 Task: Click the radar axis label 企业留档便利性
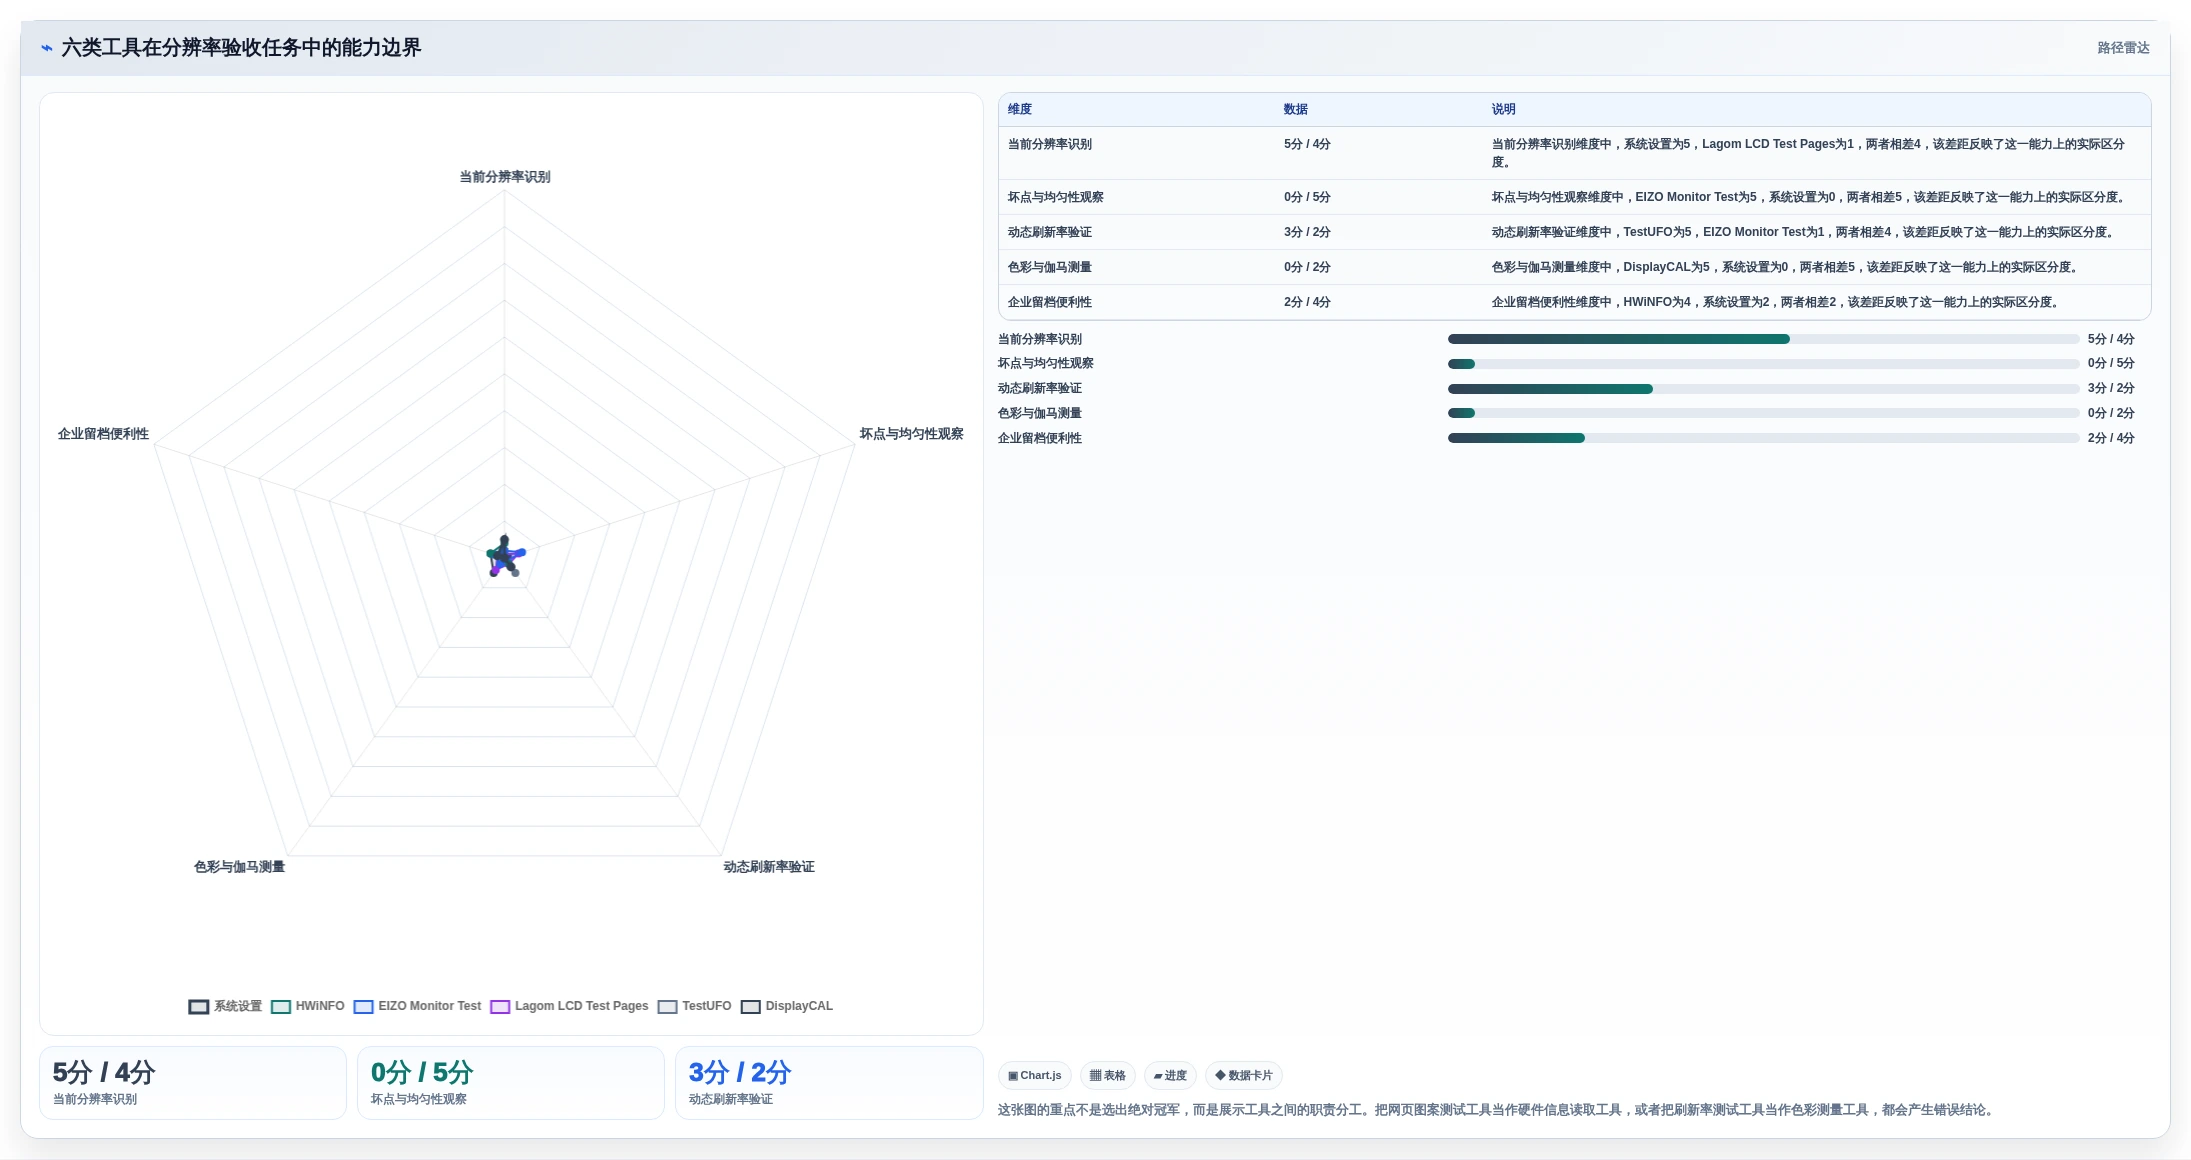[x=103, y=434]
